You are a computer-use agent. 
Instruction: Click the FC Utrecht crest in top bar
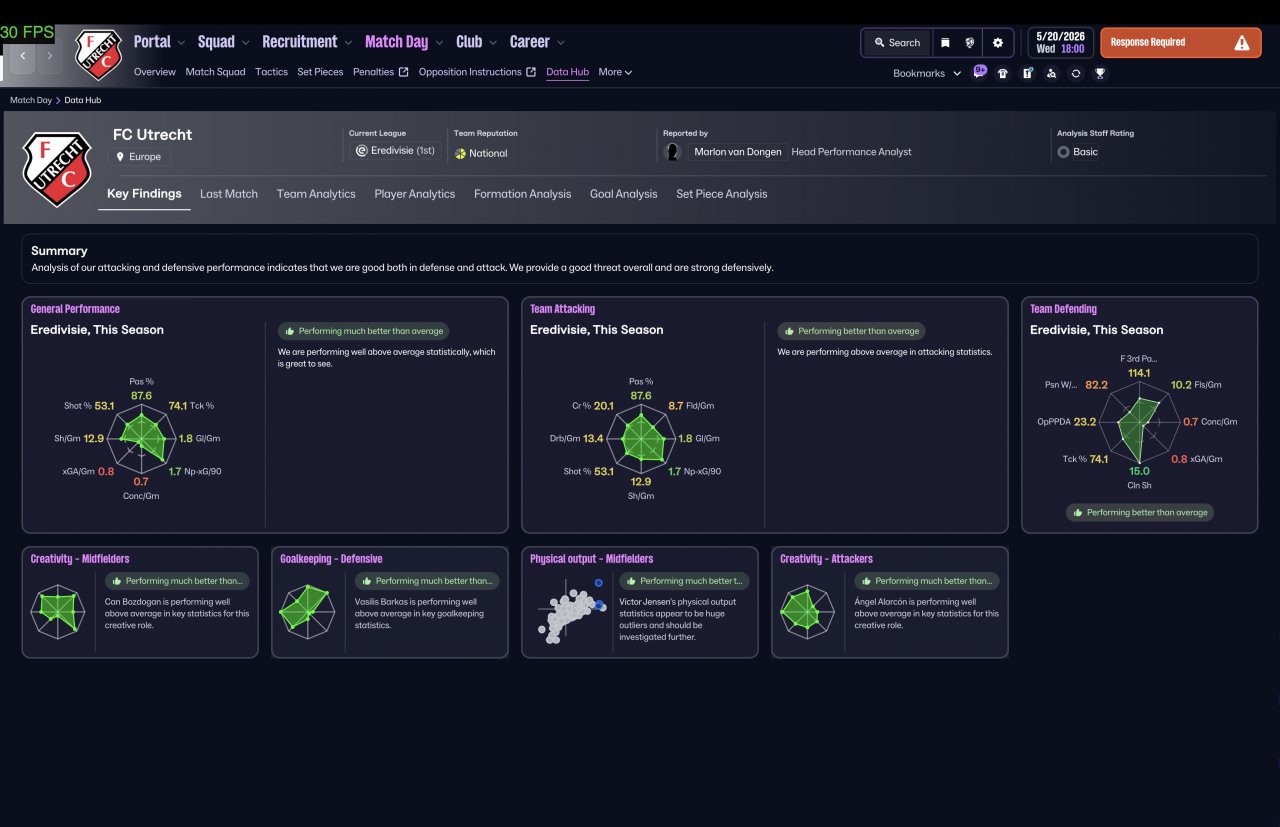coord(98,55)
